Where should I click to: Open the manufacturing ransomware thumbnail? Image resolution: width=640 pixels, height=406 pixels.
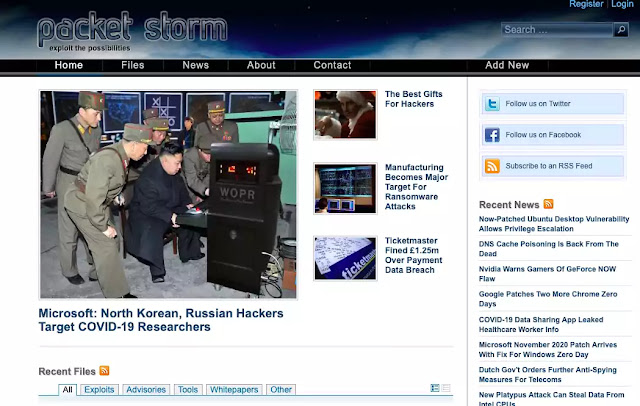tap(345, 189)
